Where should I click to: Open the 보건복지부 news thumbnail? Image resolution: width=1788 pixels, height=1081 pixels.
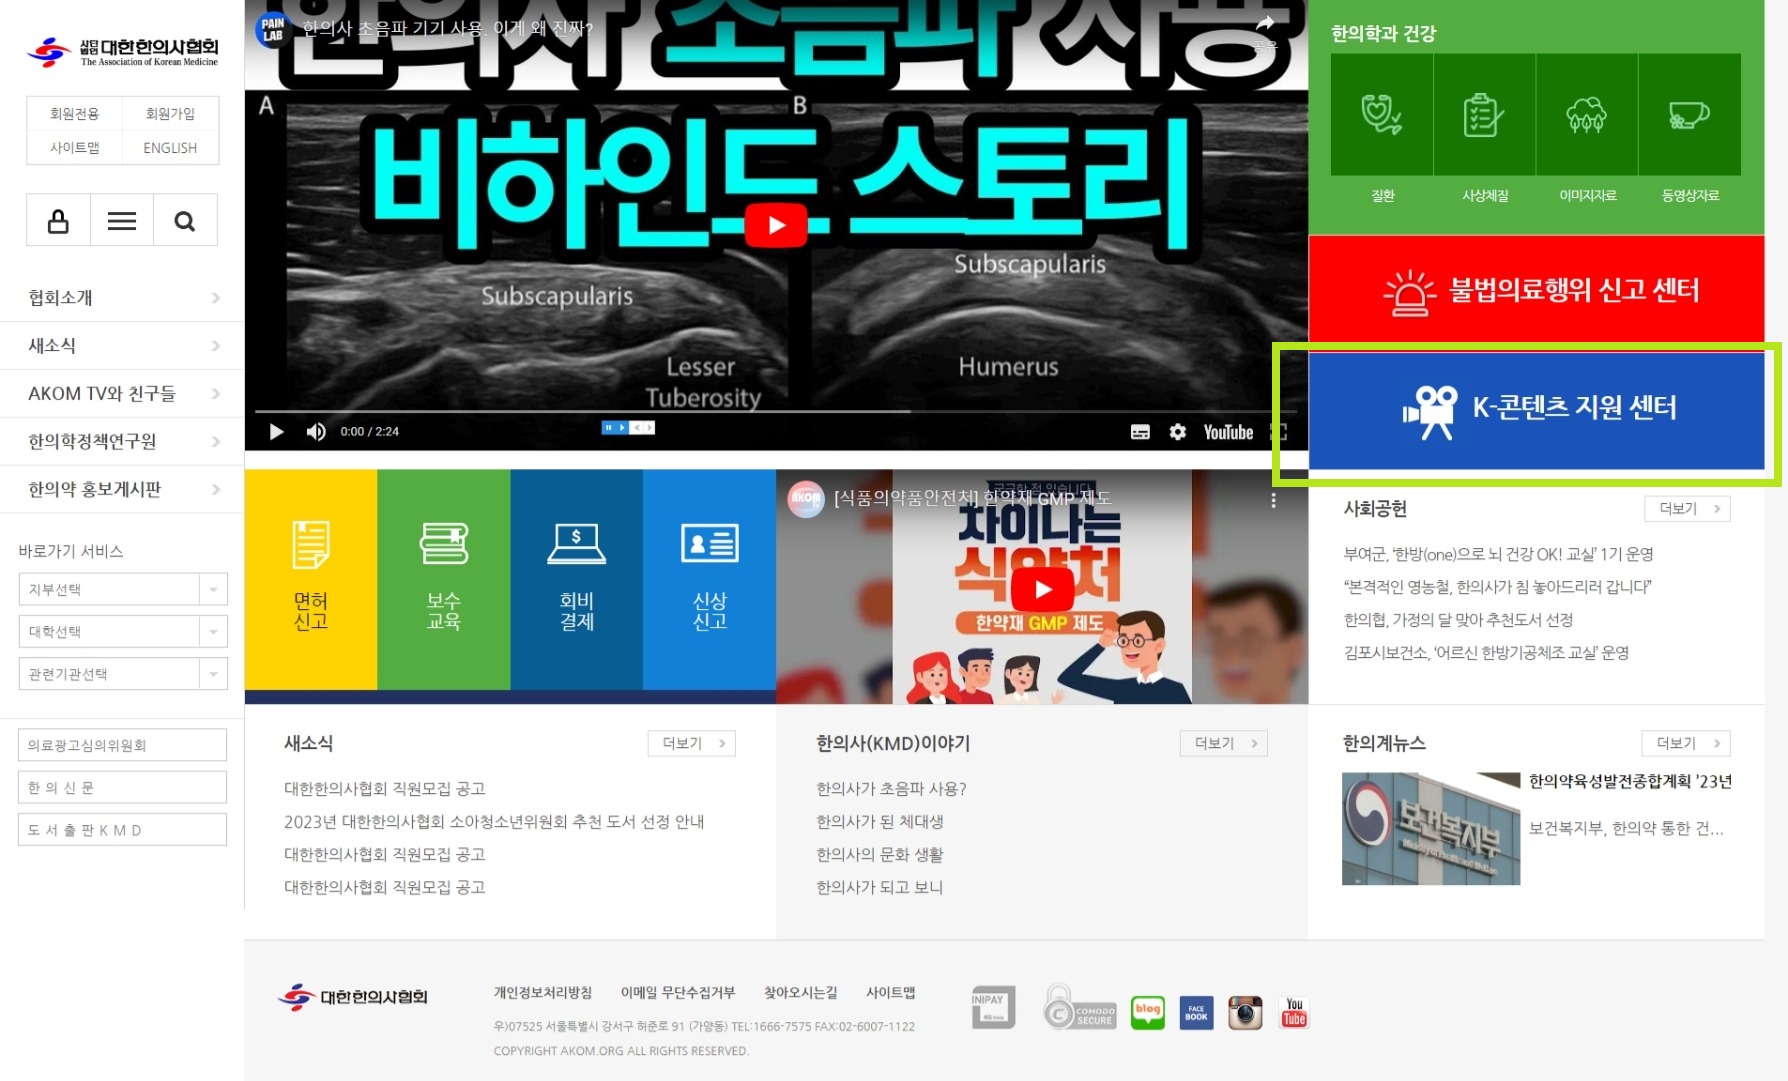pyautogui.click(x=1430, y=829)
